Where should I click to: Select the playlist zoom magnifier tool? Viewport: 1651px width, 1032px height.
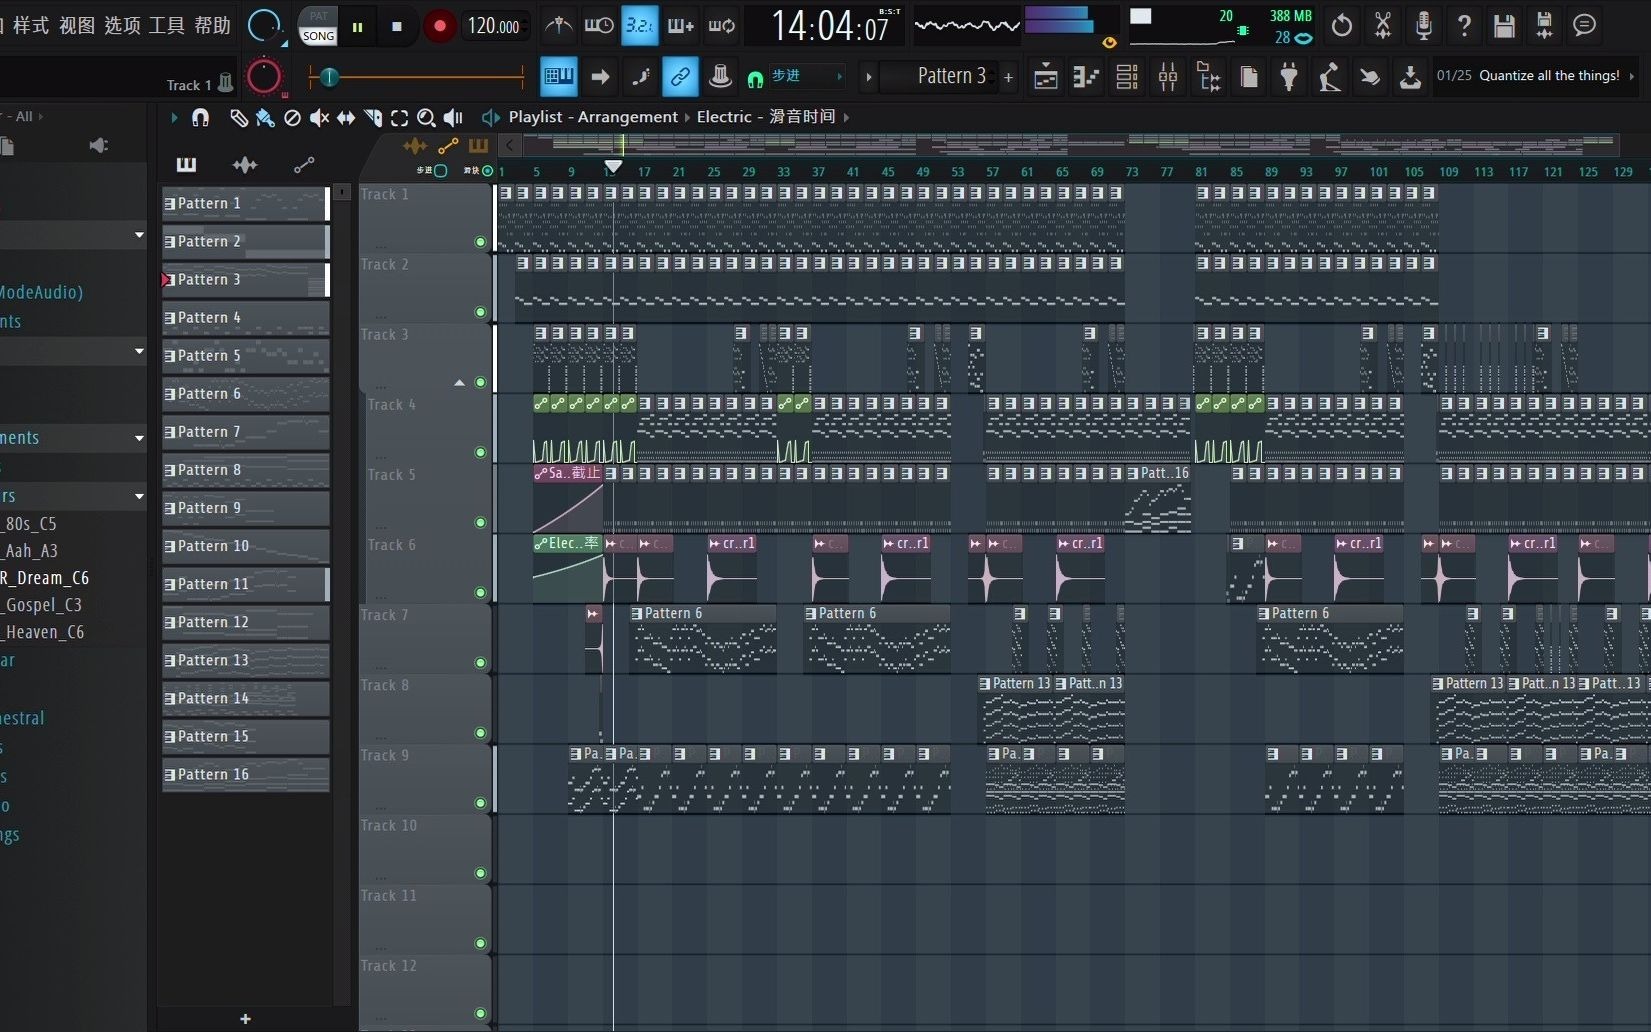pyautogui.click(x=426, y=118)
